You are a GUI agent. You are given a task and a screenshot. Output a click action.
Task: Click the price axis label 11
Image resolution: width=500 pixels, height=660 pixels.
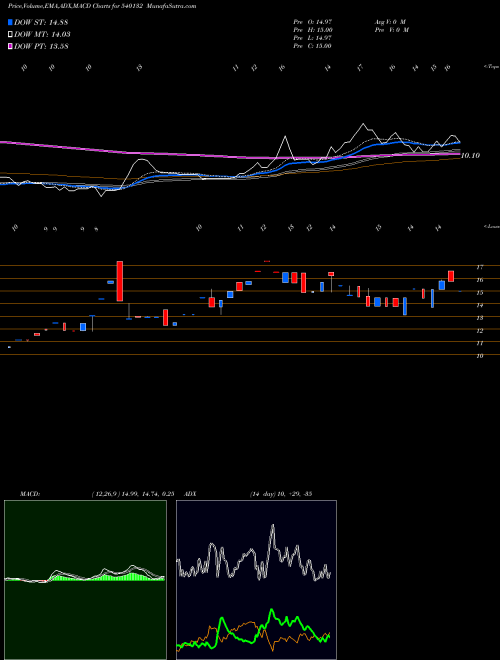tap(479, 343)
